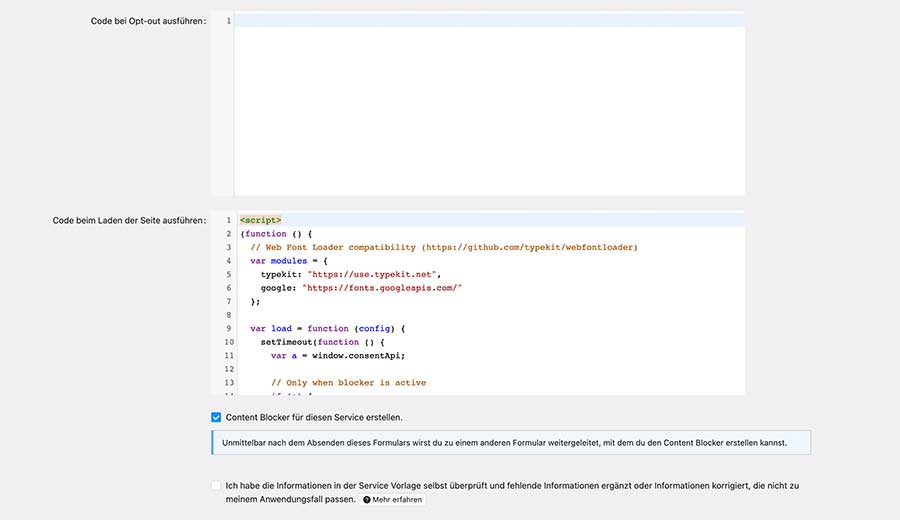Click the 'Code beim Laden der Seite ausführen' label
900x520 pixels.
[x=129, y=220]
